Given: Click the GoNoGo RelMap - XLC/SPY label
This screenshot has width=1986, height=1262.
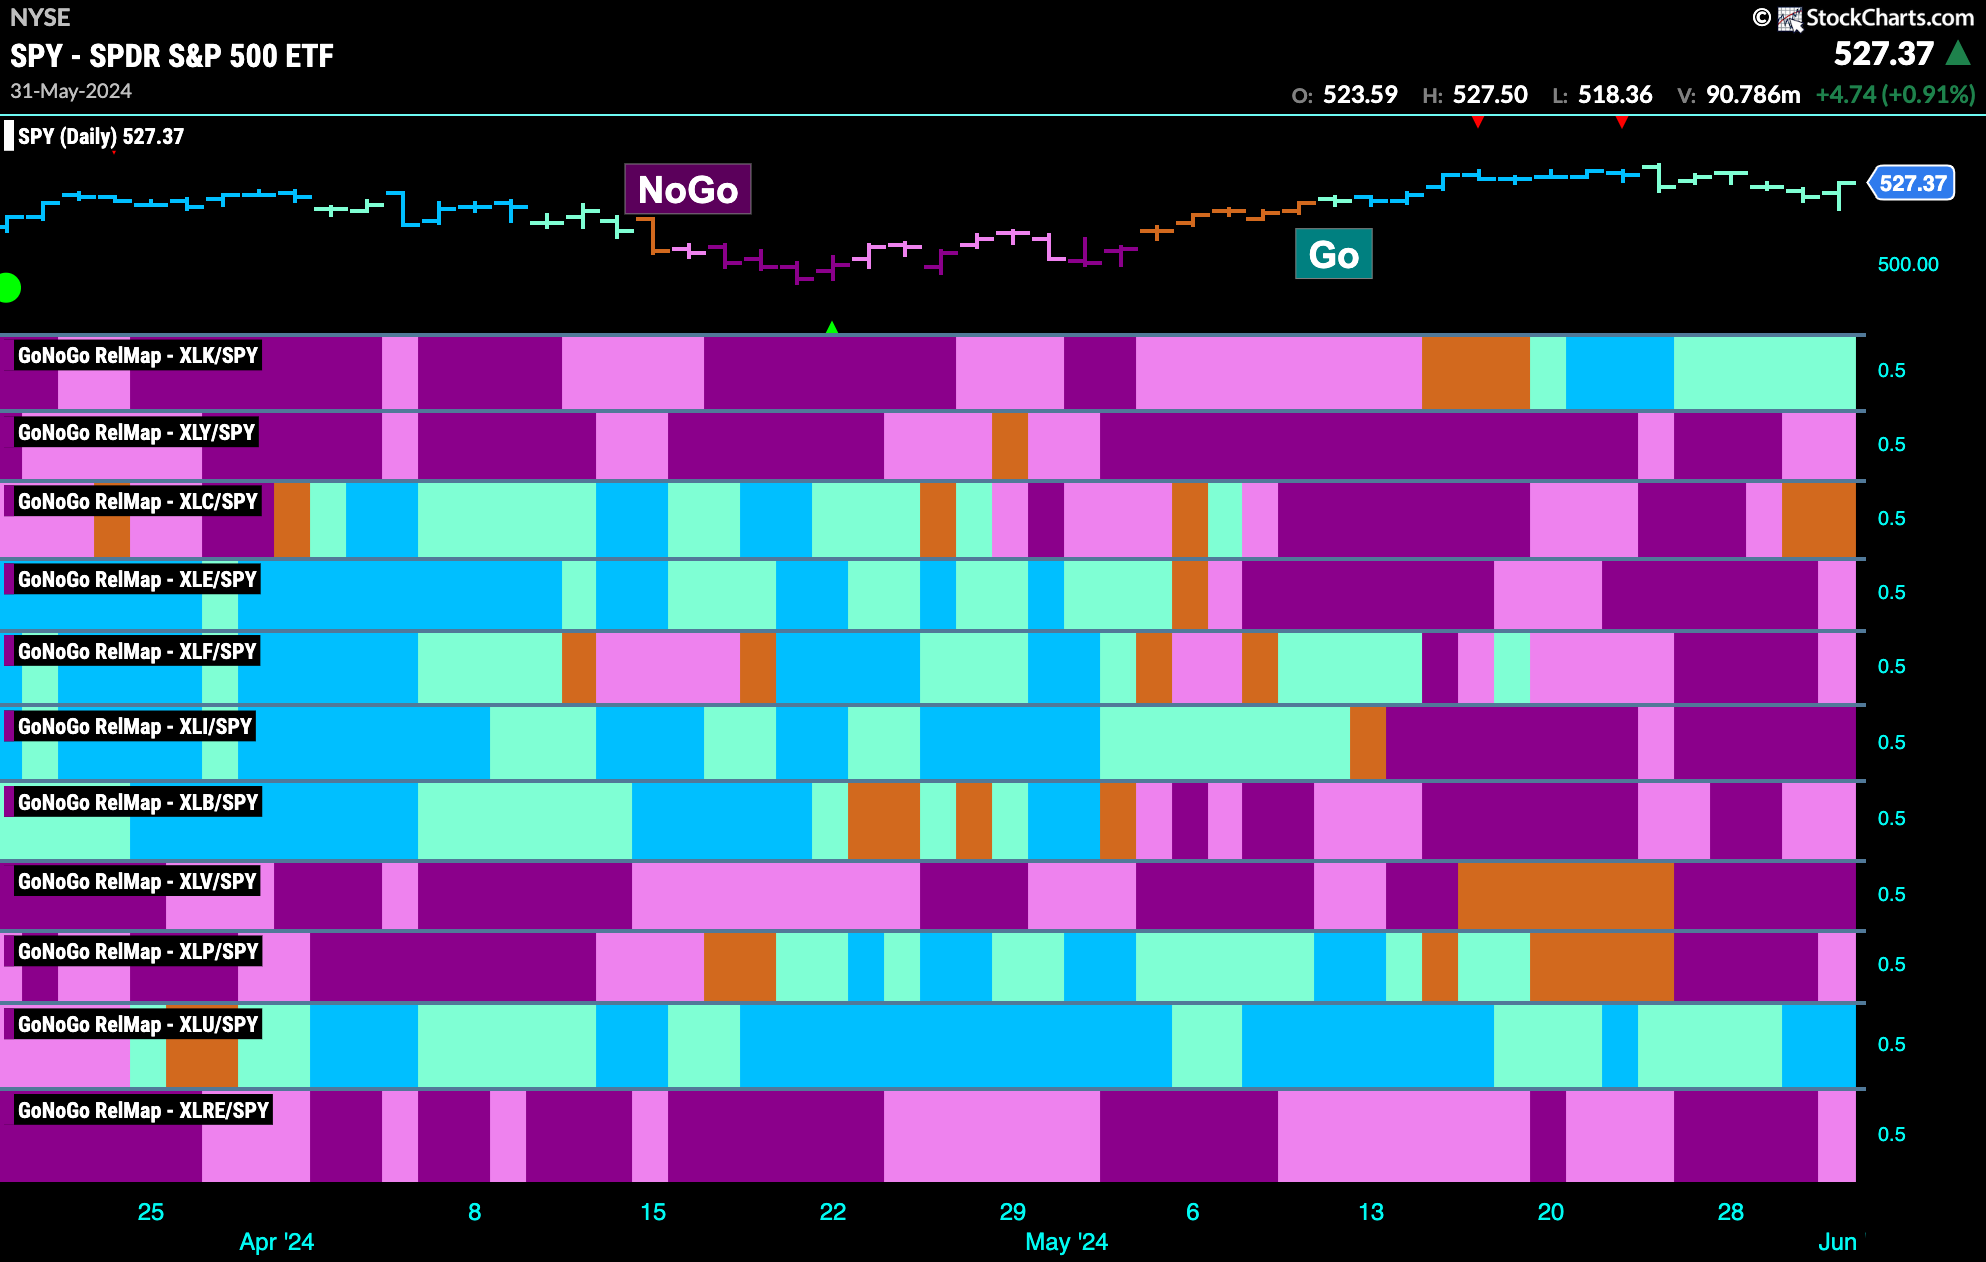Looking at the screenshot, I should point(138,501).
